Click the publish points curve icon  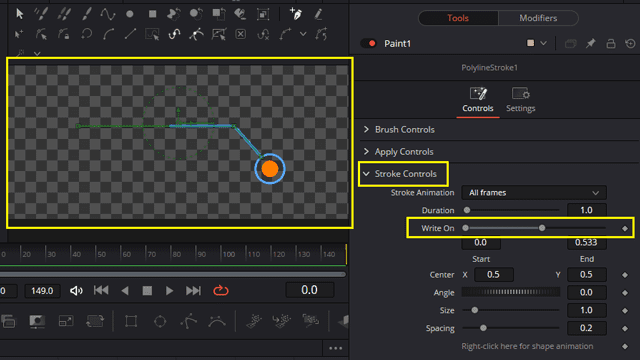(x=285, y=34)
